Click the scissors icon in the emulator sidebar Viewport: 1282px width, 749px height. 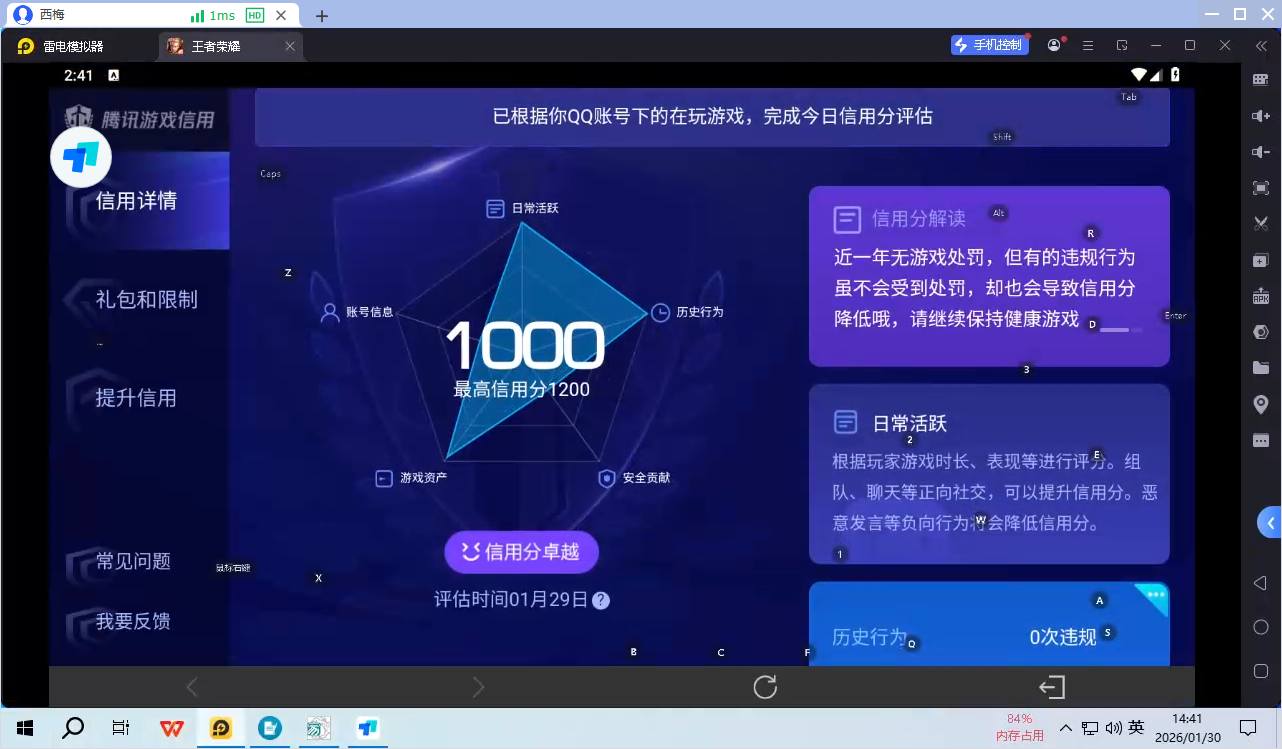click(1261, 223)
